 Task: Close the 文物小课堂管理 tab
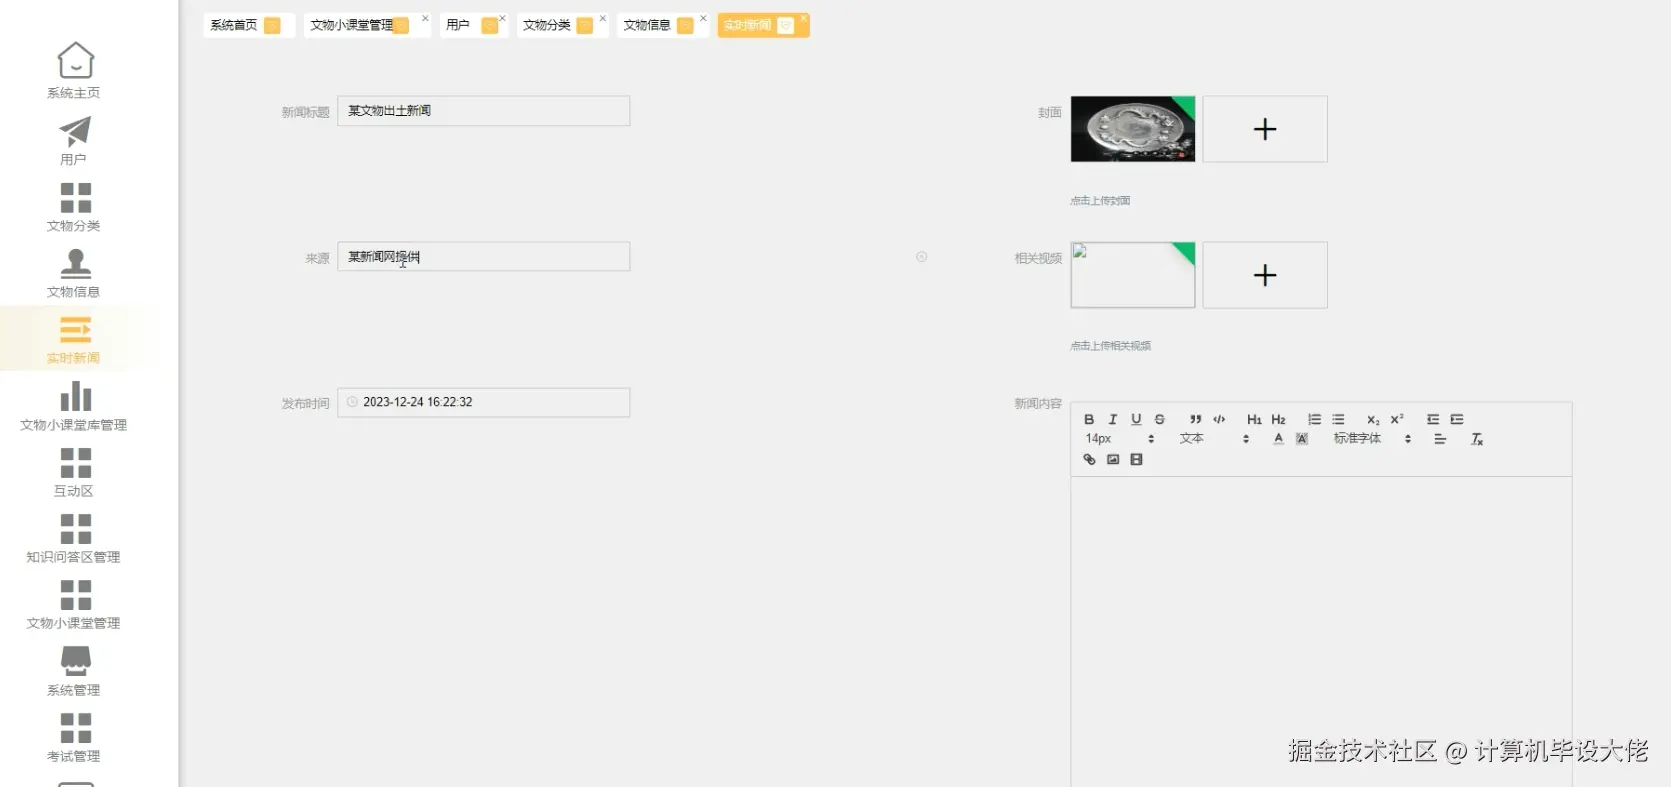(425, 18)
